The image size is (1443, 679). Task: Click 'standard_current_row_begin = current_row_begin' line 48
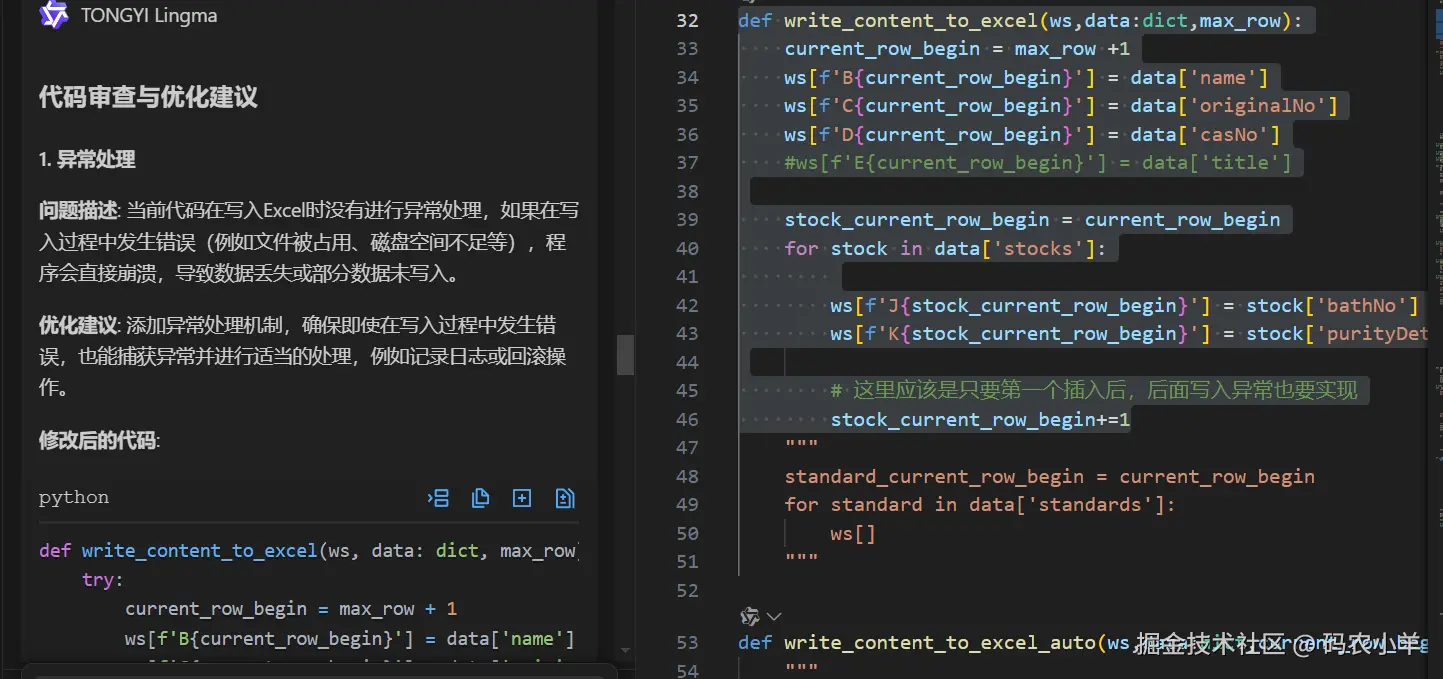click(x=1050, y=476)
